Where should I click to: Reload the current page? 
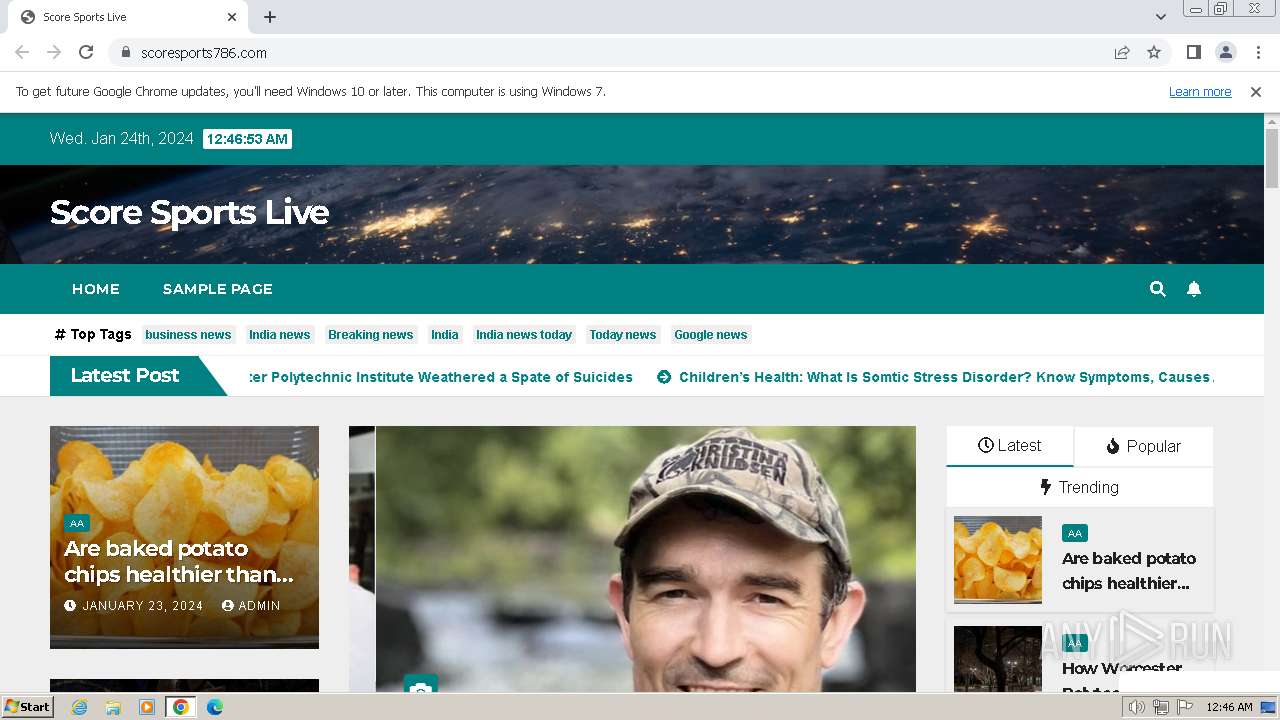pyautogui.click(x=86, y=53)
